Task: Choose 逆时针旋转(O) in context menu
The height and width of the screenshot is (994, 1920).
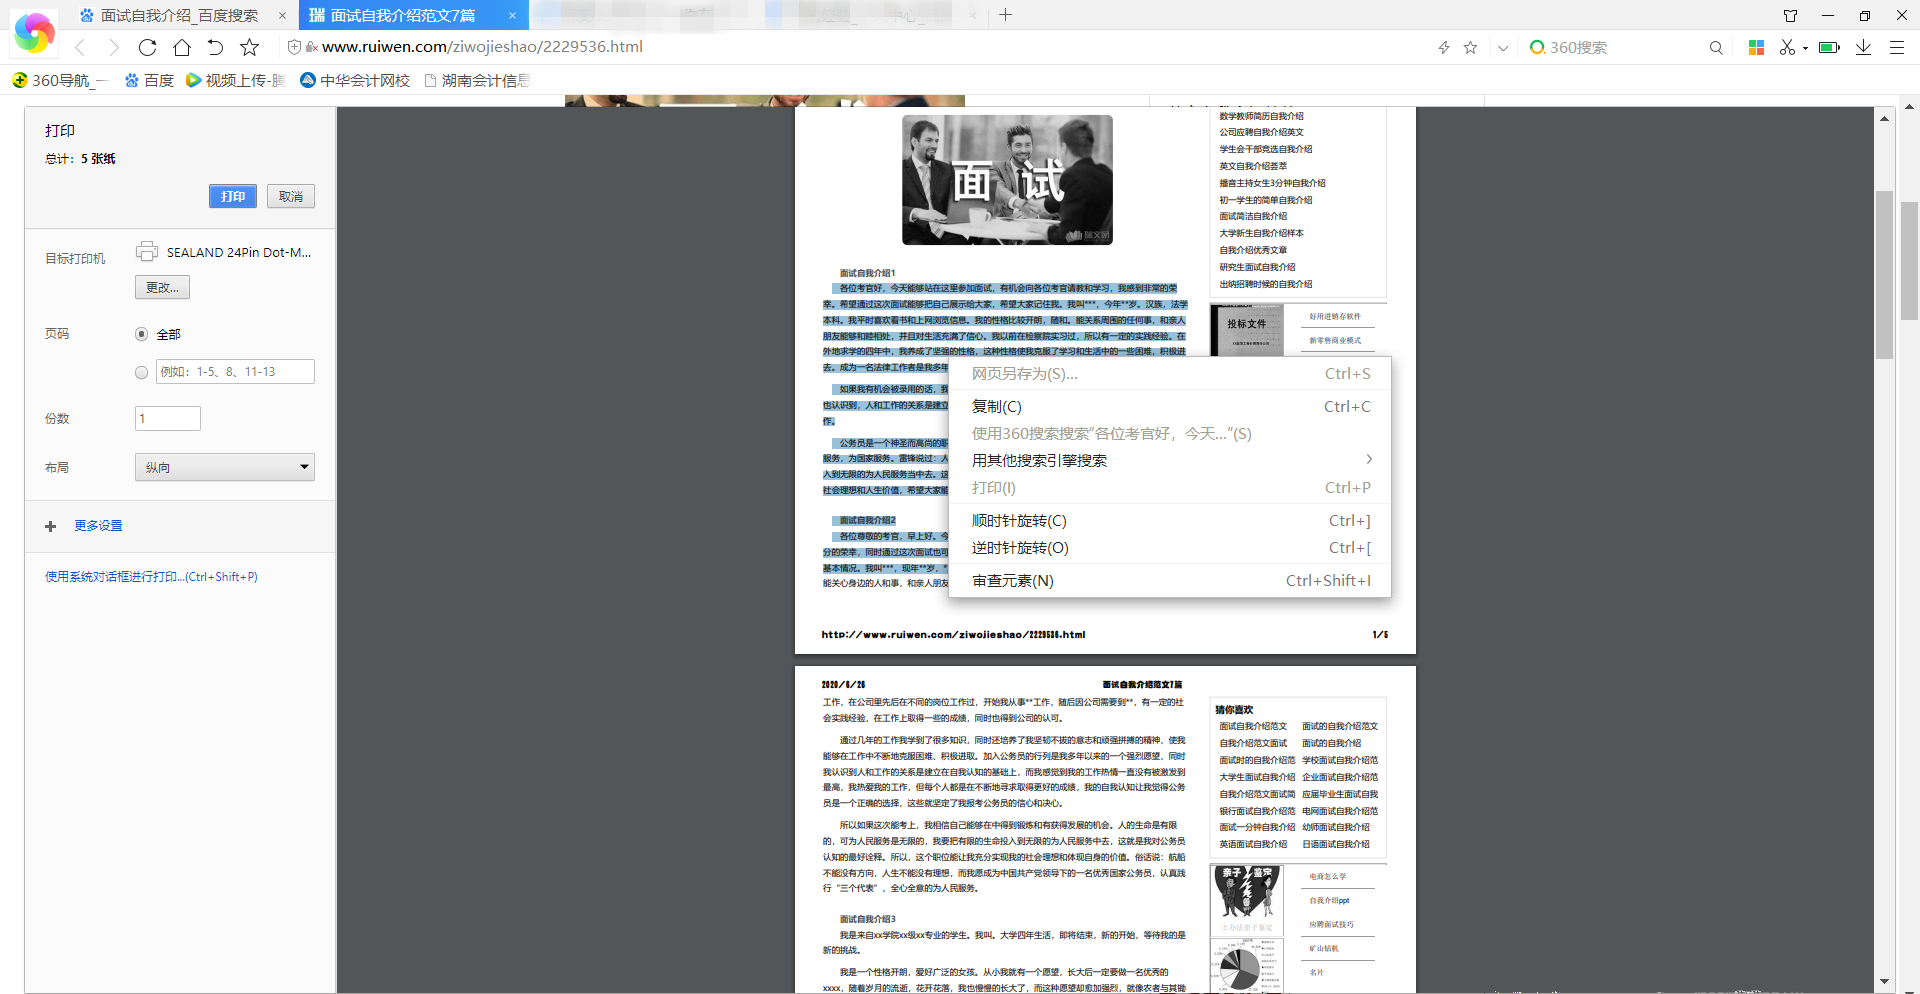Action: [x=1170, y=547]
